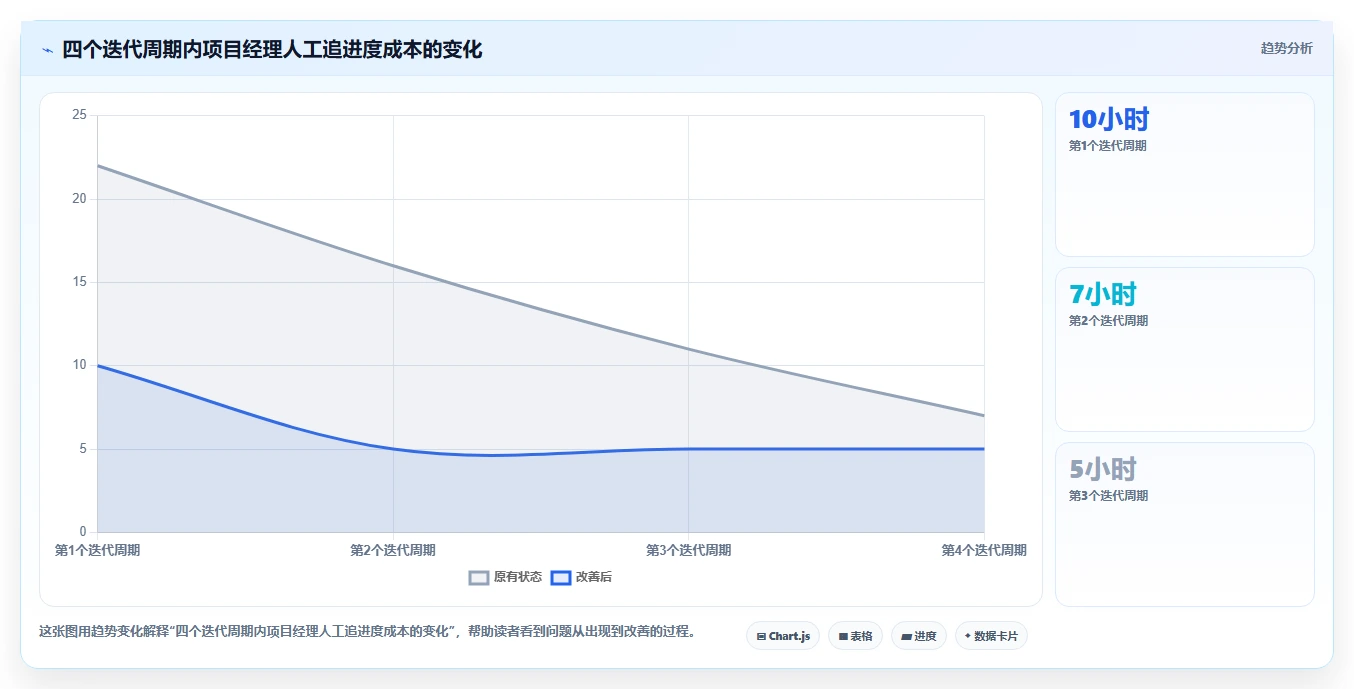The image size is (1354, 689).
Task: Open the 7小时 data card
Action: 1184,350
